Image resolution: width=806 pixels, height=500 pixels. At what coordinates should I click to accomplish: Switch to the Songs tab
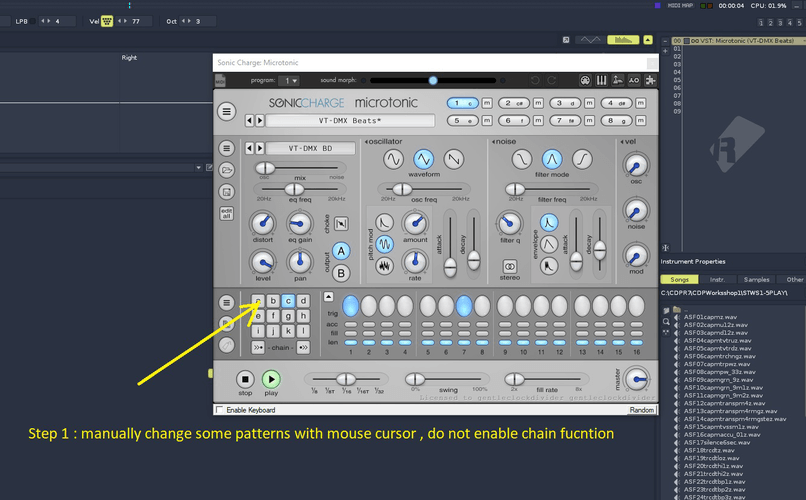pyautogui.click(x=679, y=279)
